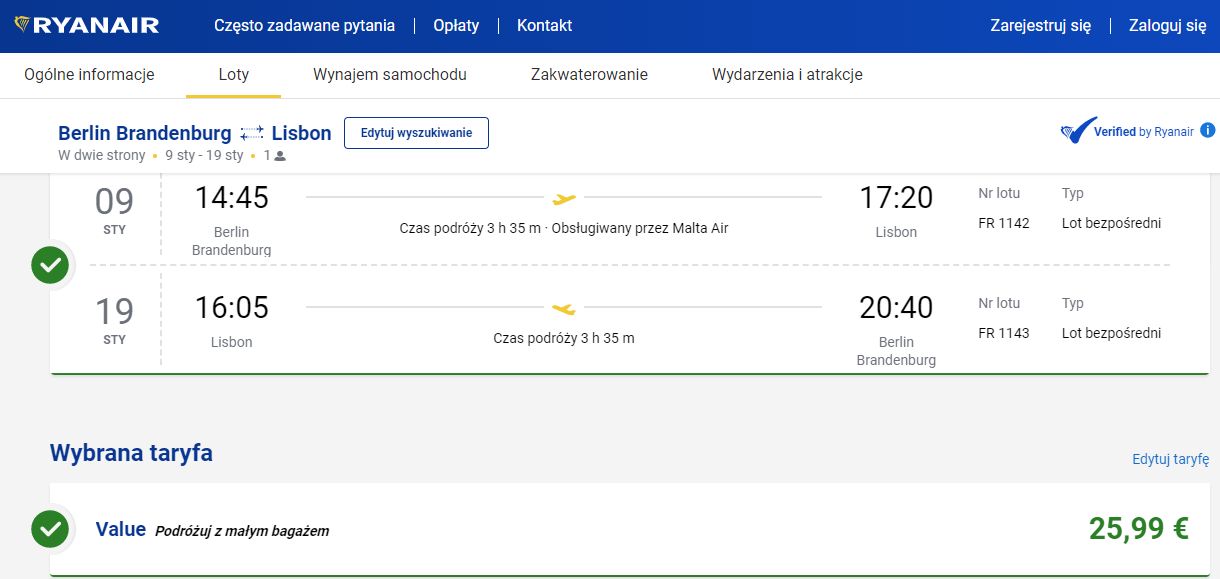Click the outbound flight plane icon
This screenshot has height=579, width=1220.
pos(564,198)
